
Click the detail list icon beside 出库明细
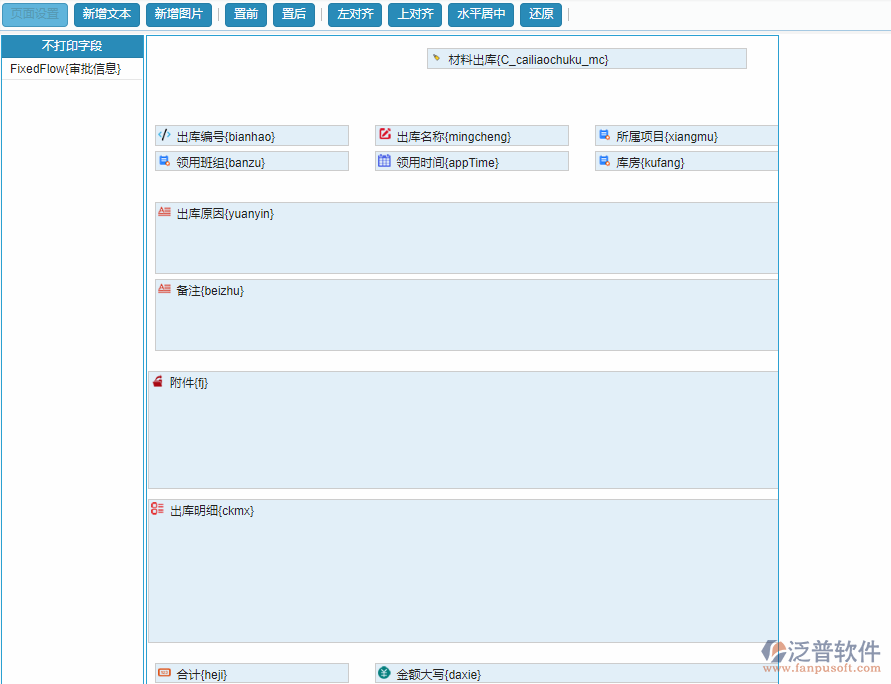tap(157, 509)
